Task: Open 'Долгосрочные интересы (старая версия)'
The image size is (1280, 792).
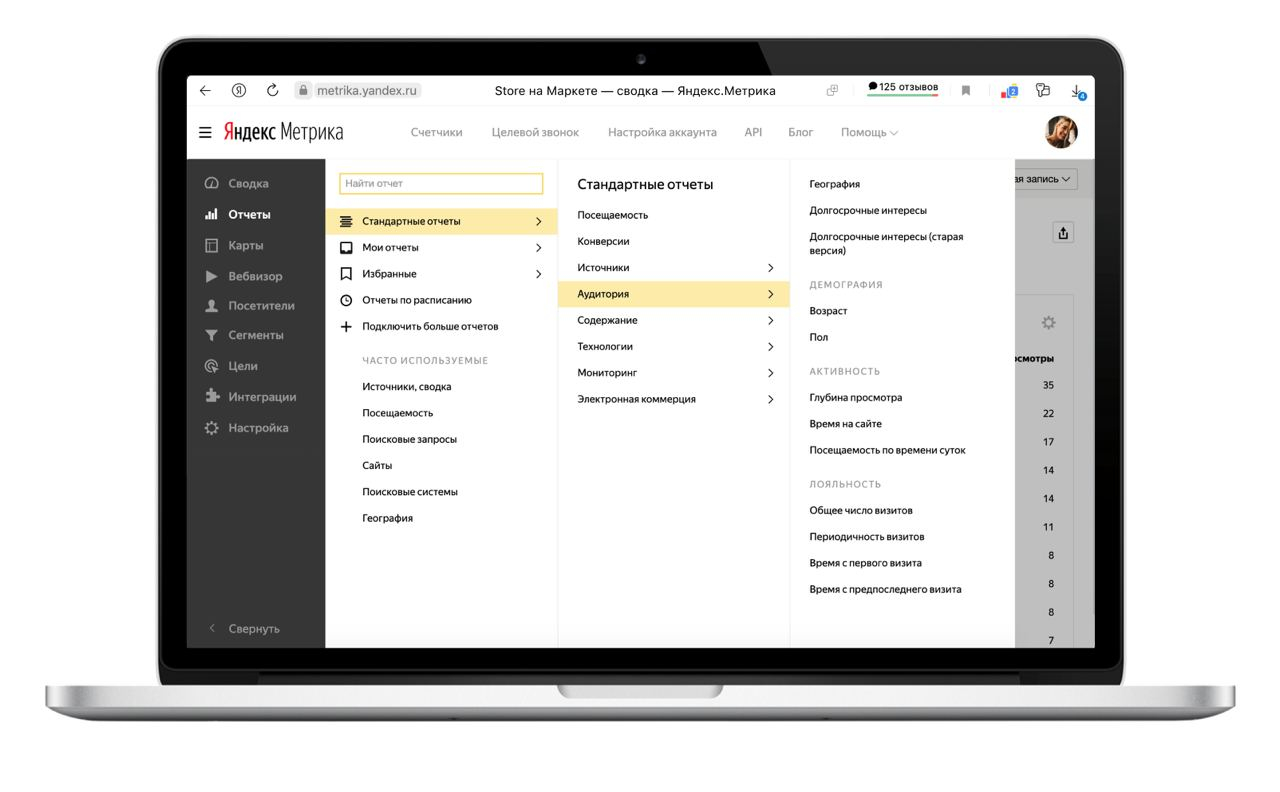Action: [x=886, y=244]
